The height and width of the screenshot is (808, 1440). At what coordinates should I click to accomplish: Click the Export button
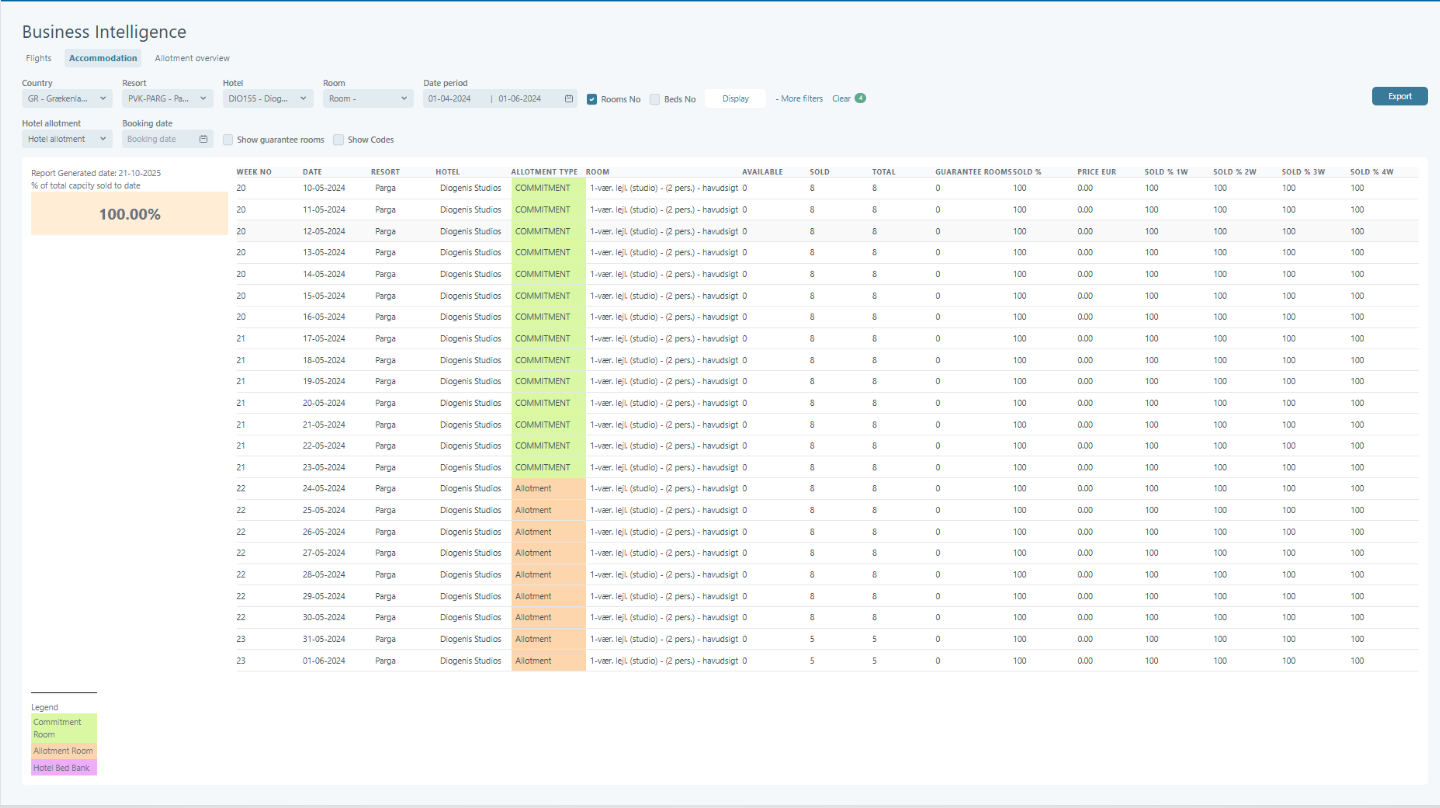tap(1399, 96)
